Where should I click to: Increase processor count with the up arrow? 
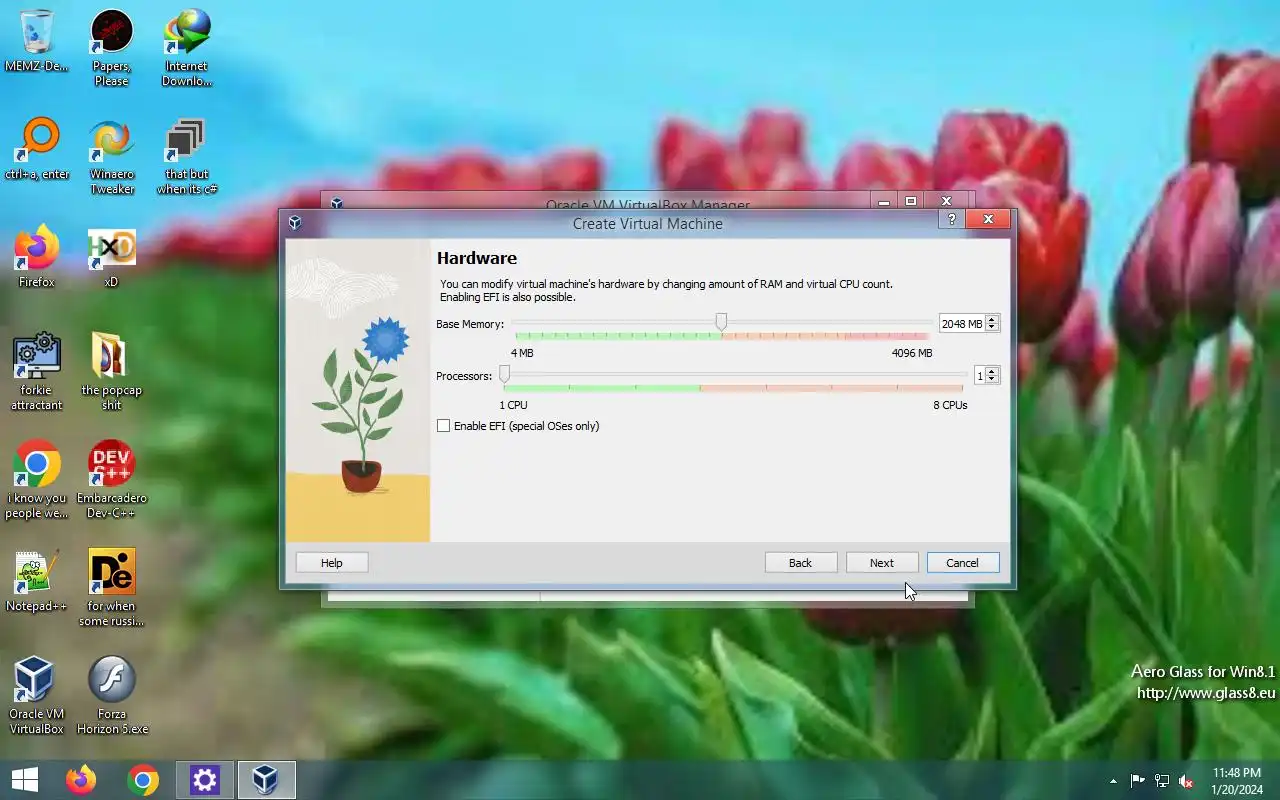[992, 371]
